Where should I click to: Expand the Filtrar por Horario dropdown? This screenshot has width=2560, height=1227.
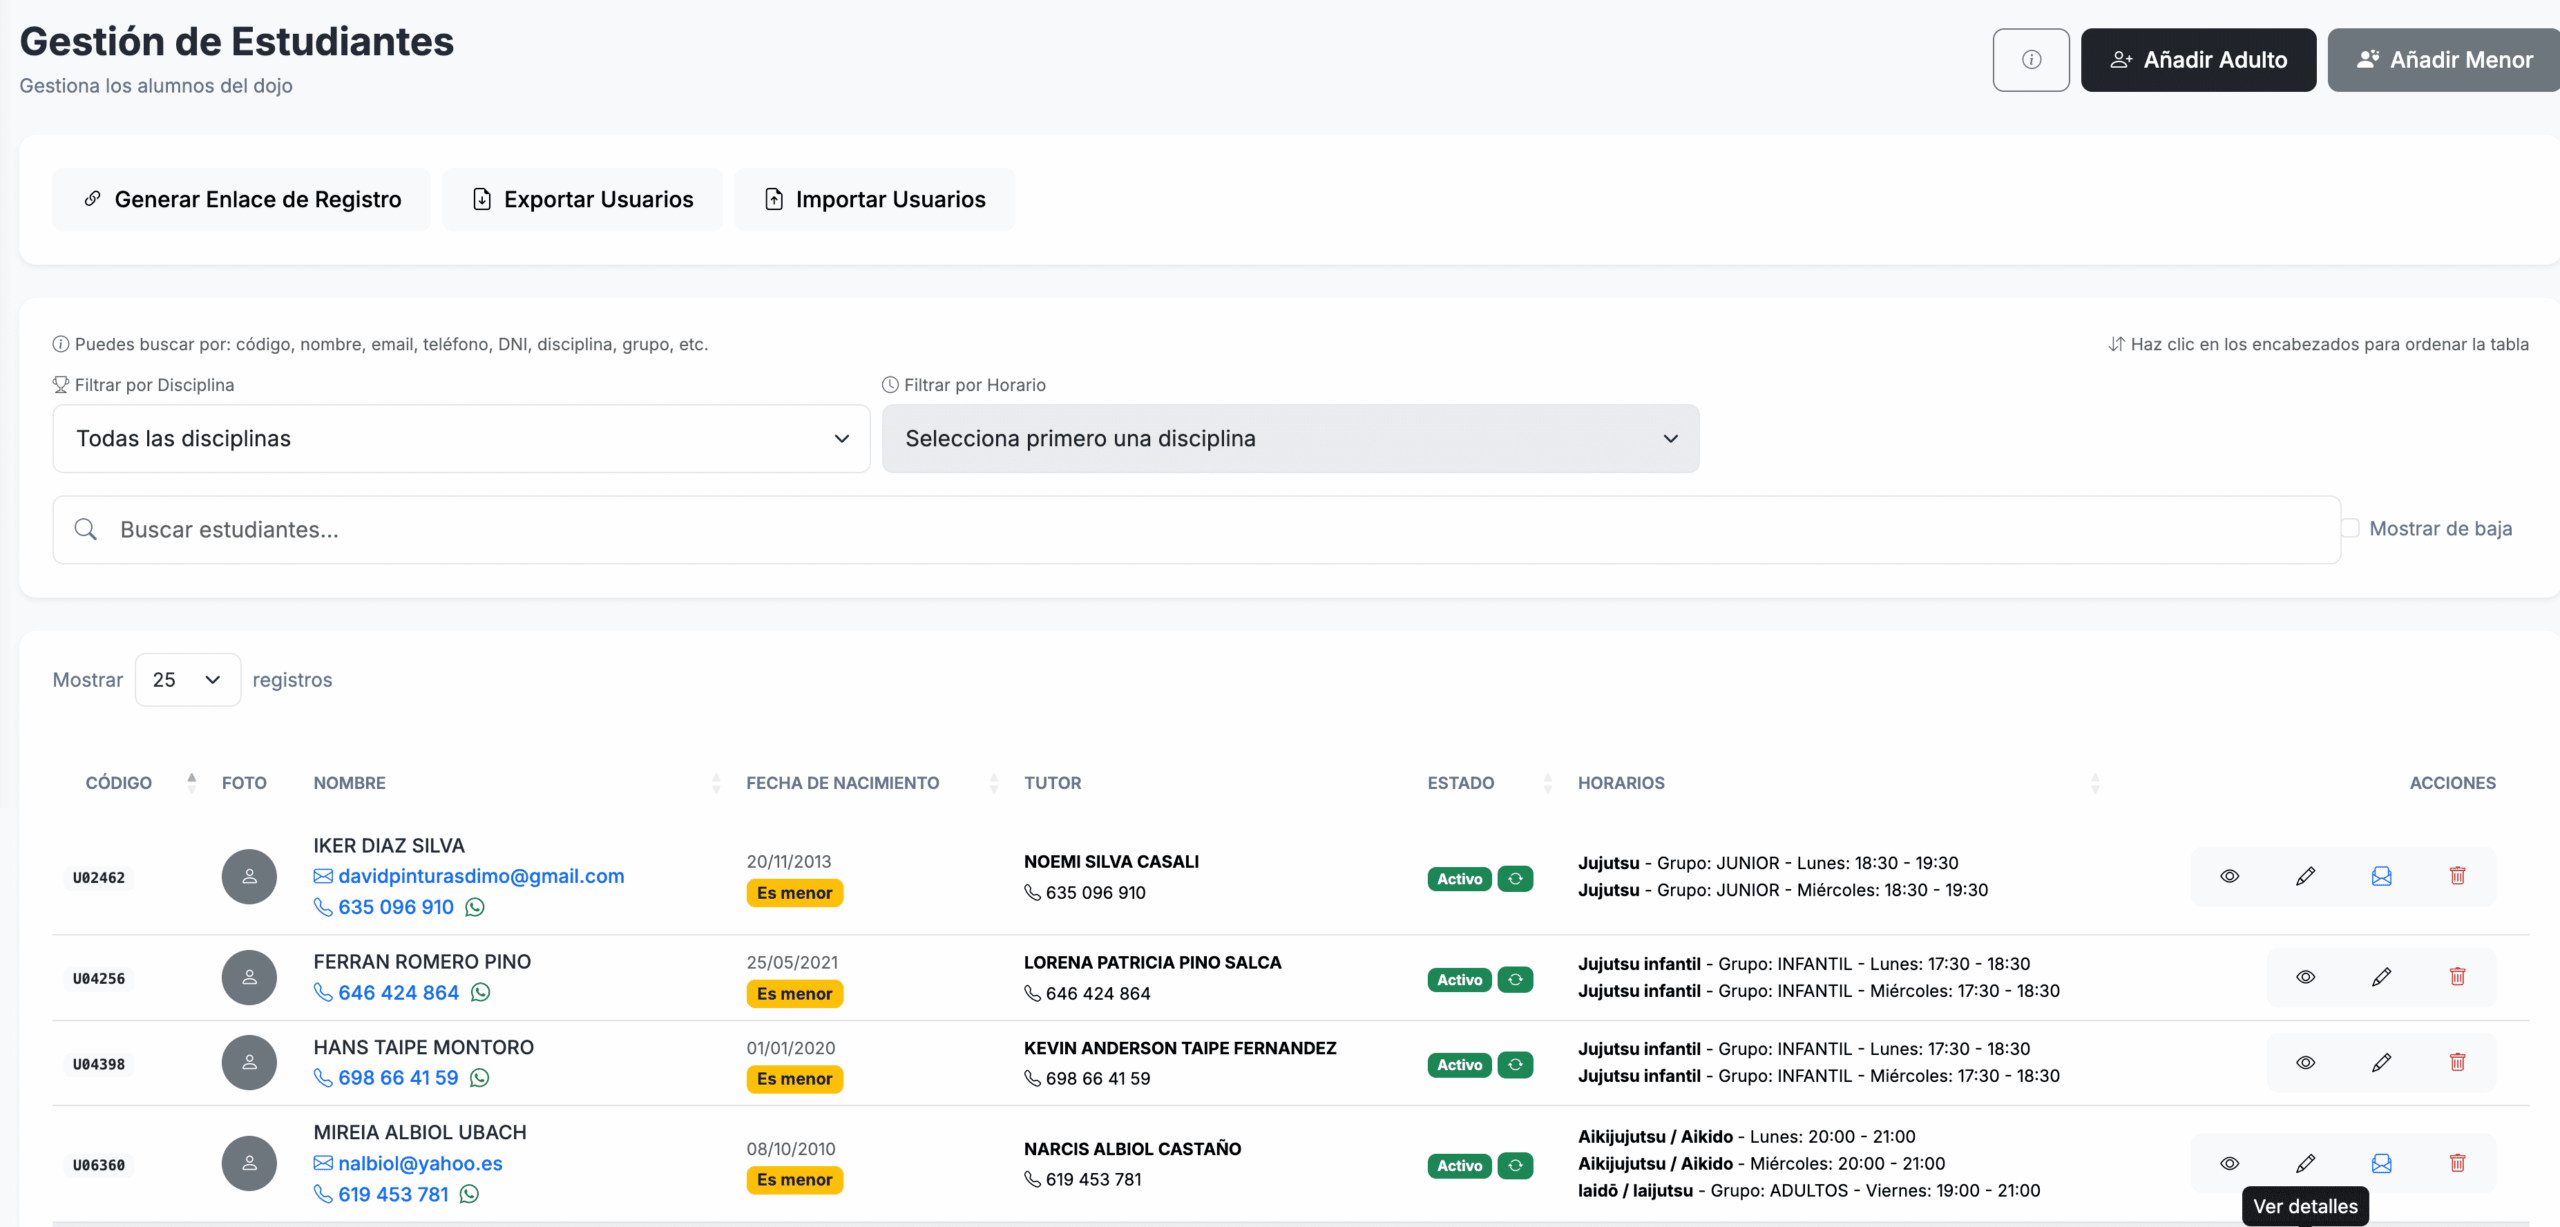[1290, 439]
